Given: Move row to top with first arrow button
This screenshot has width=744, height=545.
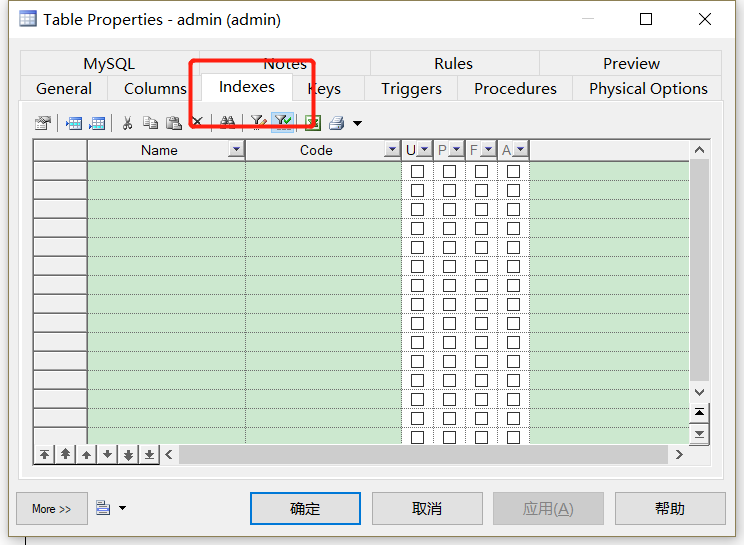Looking at the screenshot, I should (44, 455).
